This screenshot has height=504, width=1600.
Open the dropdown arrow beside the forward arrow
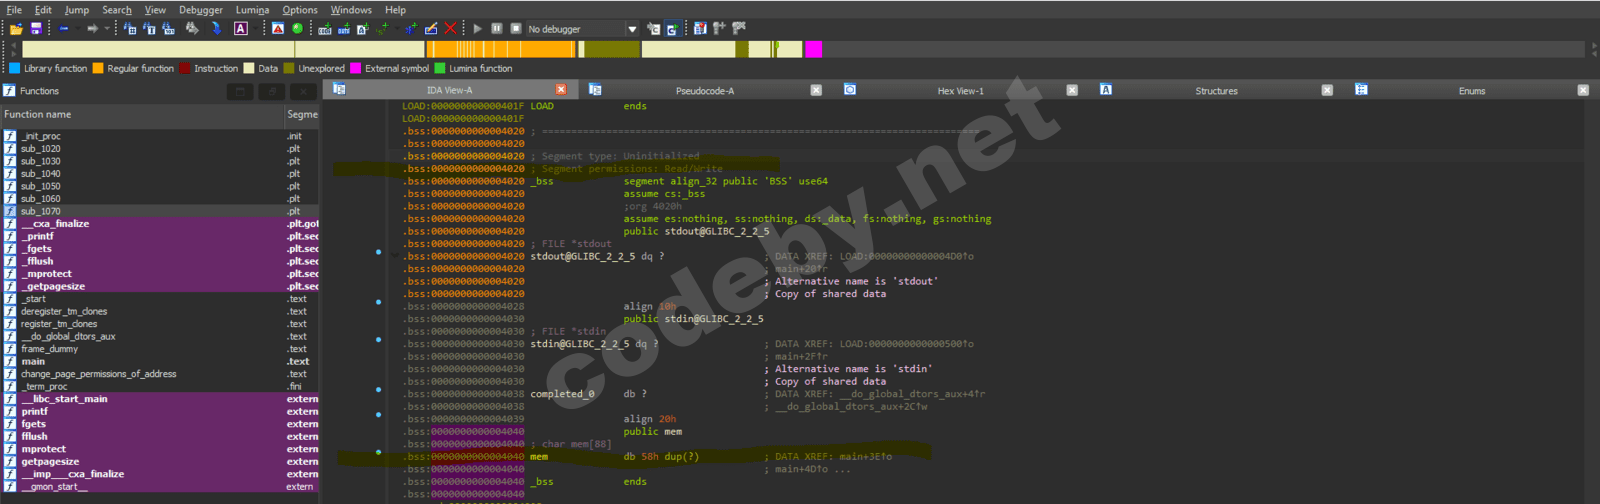(106, 29)
